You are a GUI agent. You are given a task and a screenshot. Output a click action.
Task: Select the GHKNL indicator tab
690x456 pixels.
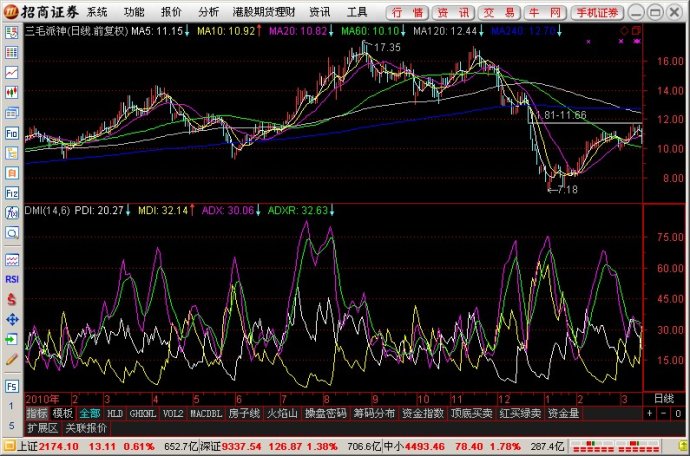(x=143, y=413)
